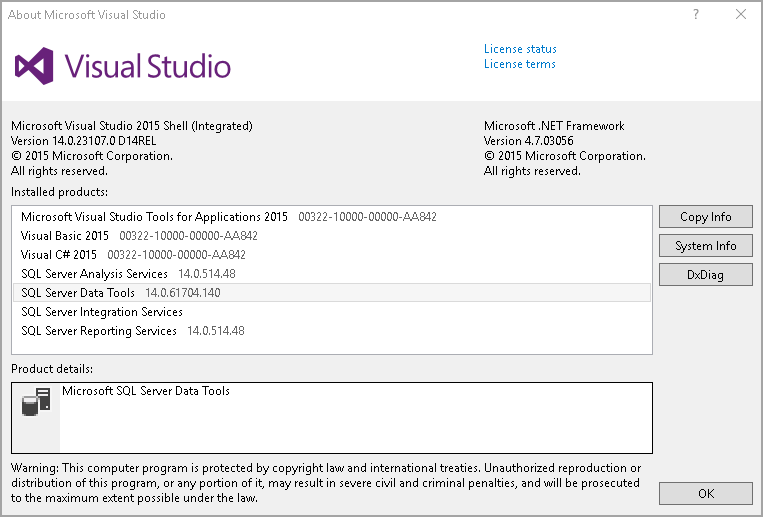Select Visual Basic 2015 in installed products

tap(65, 236)
